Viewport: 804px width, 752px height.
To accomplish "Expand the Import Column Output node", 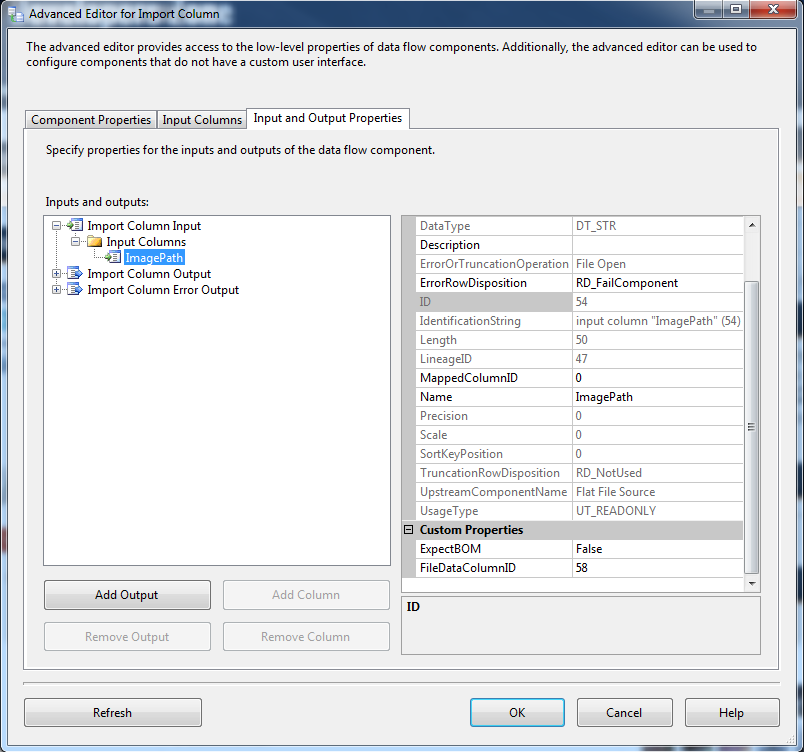I will tap(58, 273).
